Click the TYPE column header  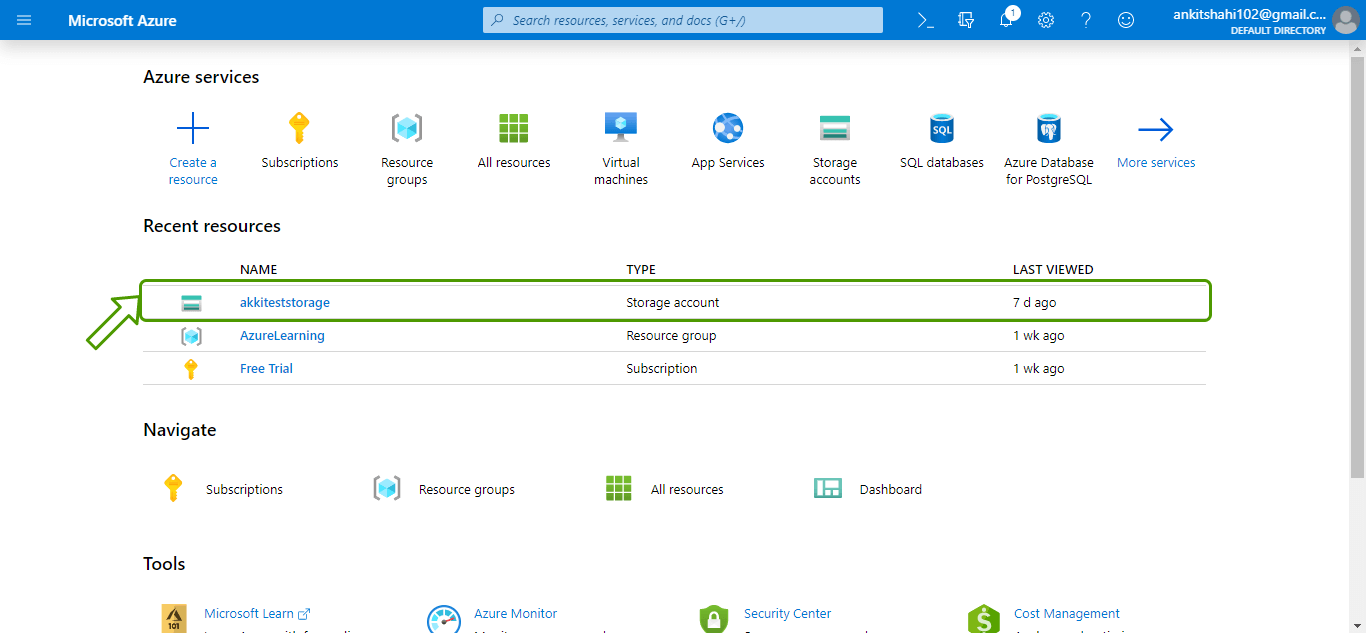[641, 270]
